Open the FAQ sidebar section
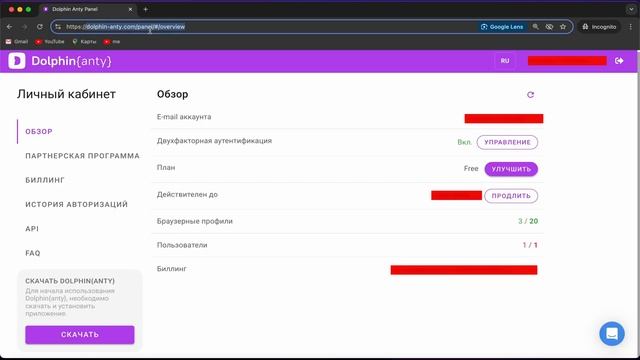 tap(33, 253)
